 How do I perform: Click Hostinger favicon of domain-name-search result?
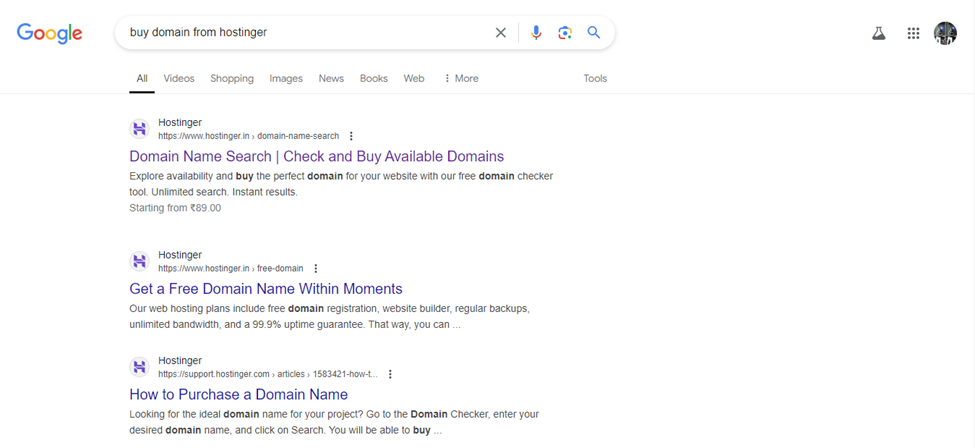coord(140,129)
